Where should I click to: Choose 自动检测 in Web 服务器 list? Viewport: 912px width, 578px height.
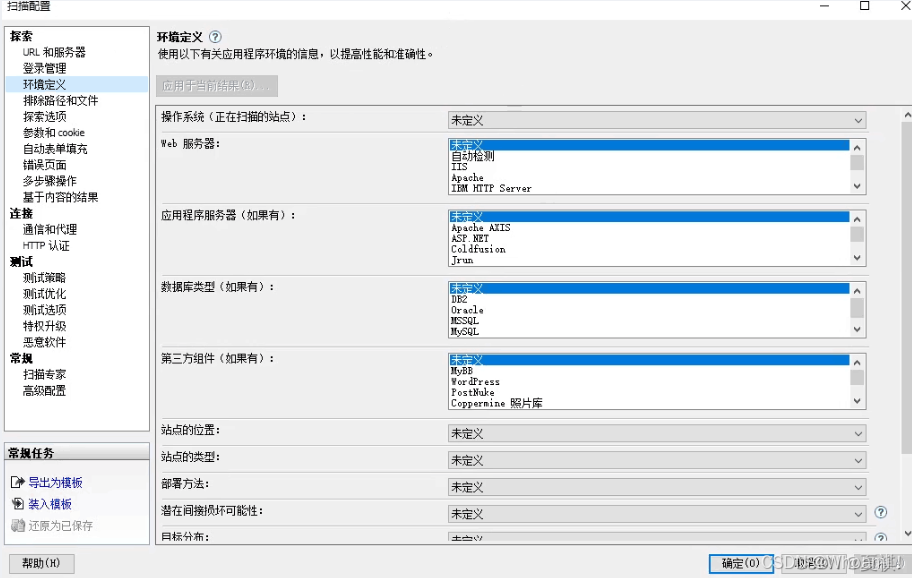click(x=473, y=156)
